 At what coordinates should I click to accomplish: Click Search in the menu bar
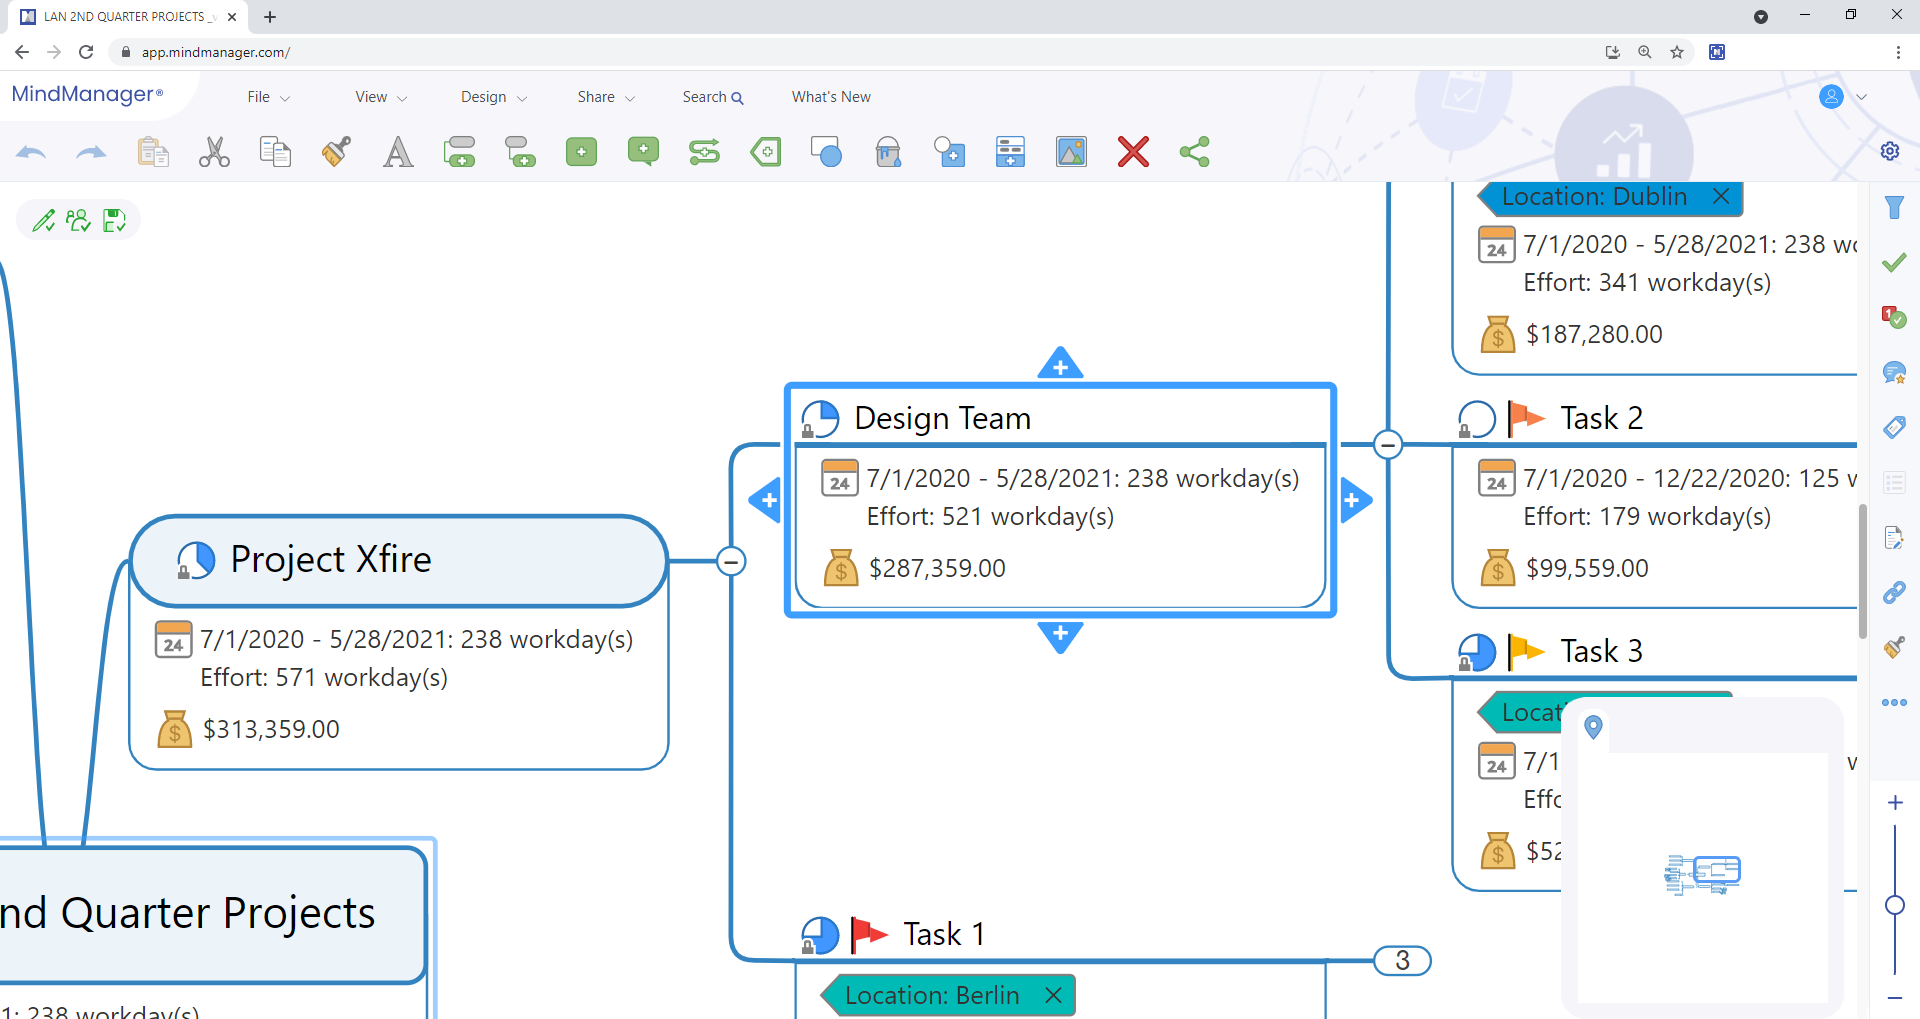pyautogui.click(x=712, y=97)
